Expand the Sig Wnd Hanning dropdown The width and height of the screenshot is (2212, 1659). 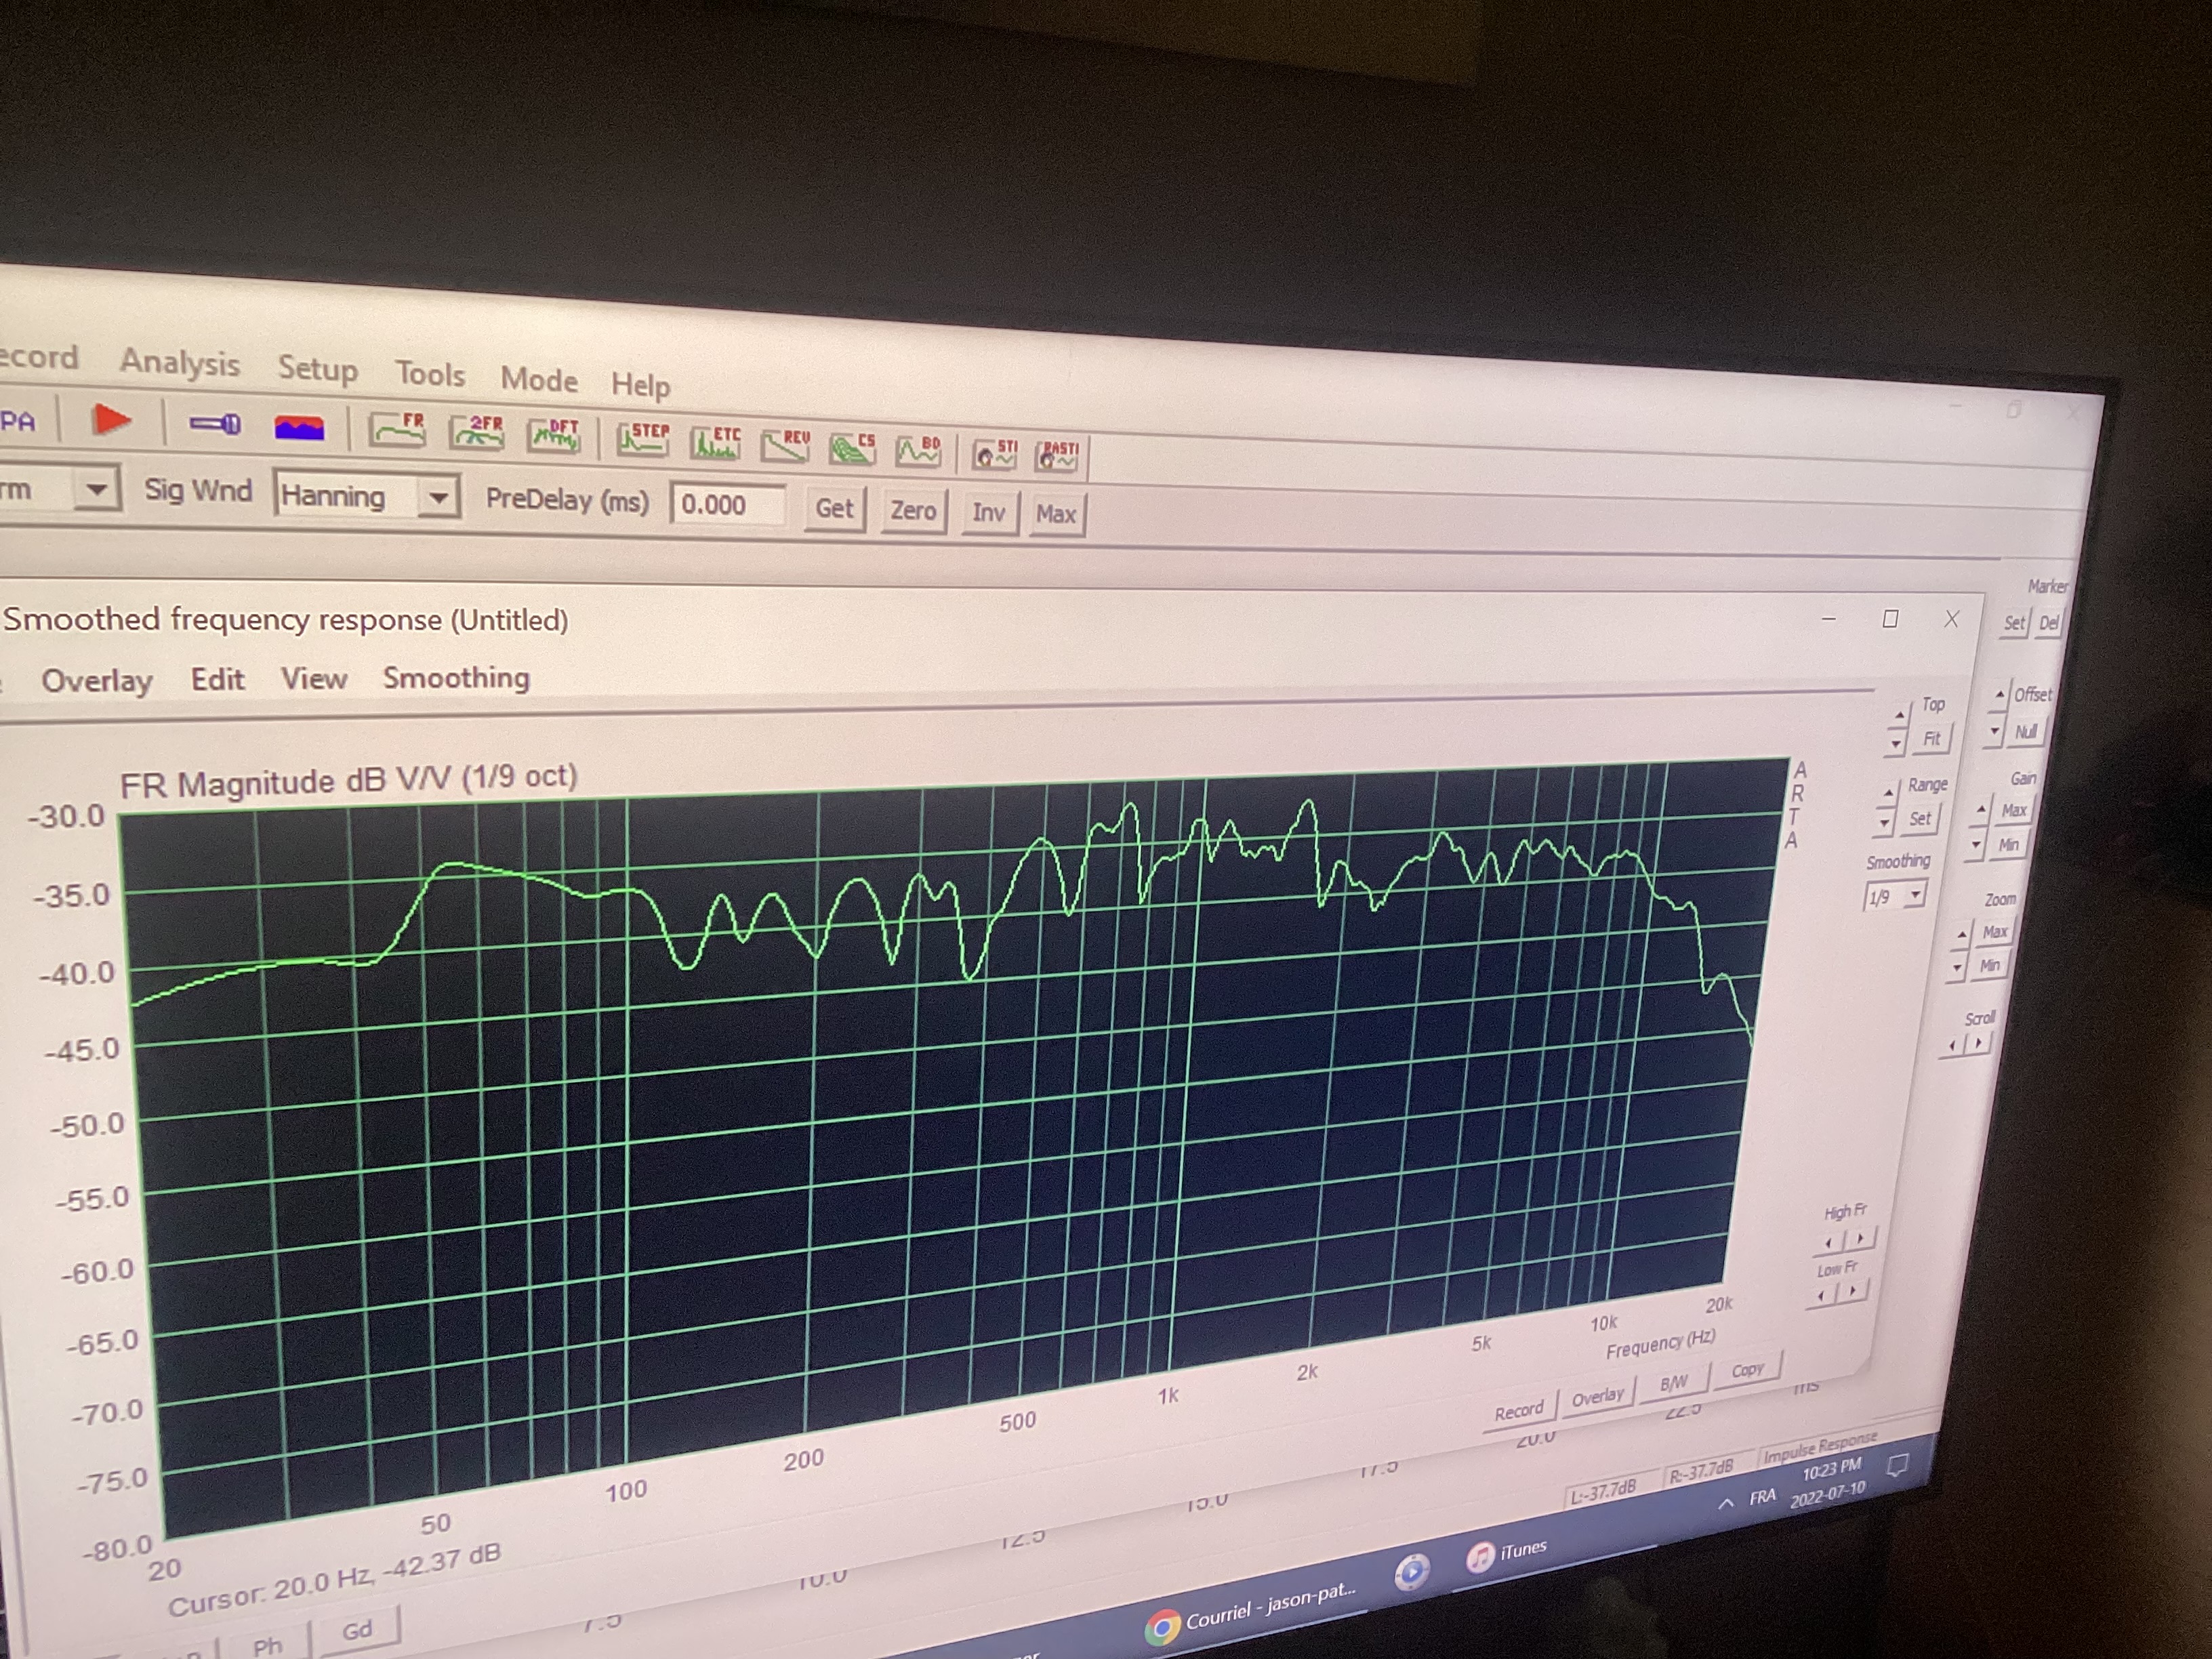(x=438, y=497)
